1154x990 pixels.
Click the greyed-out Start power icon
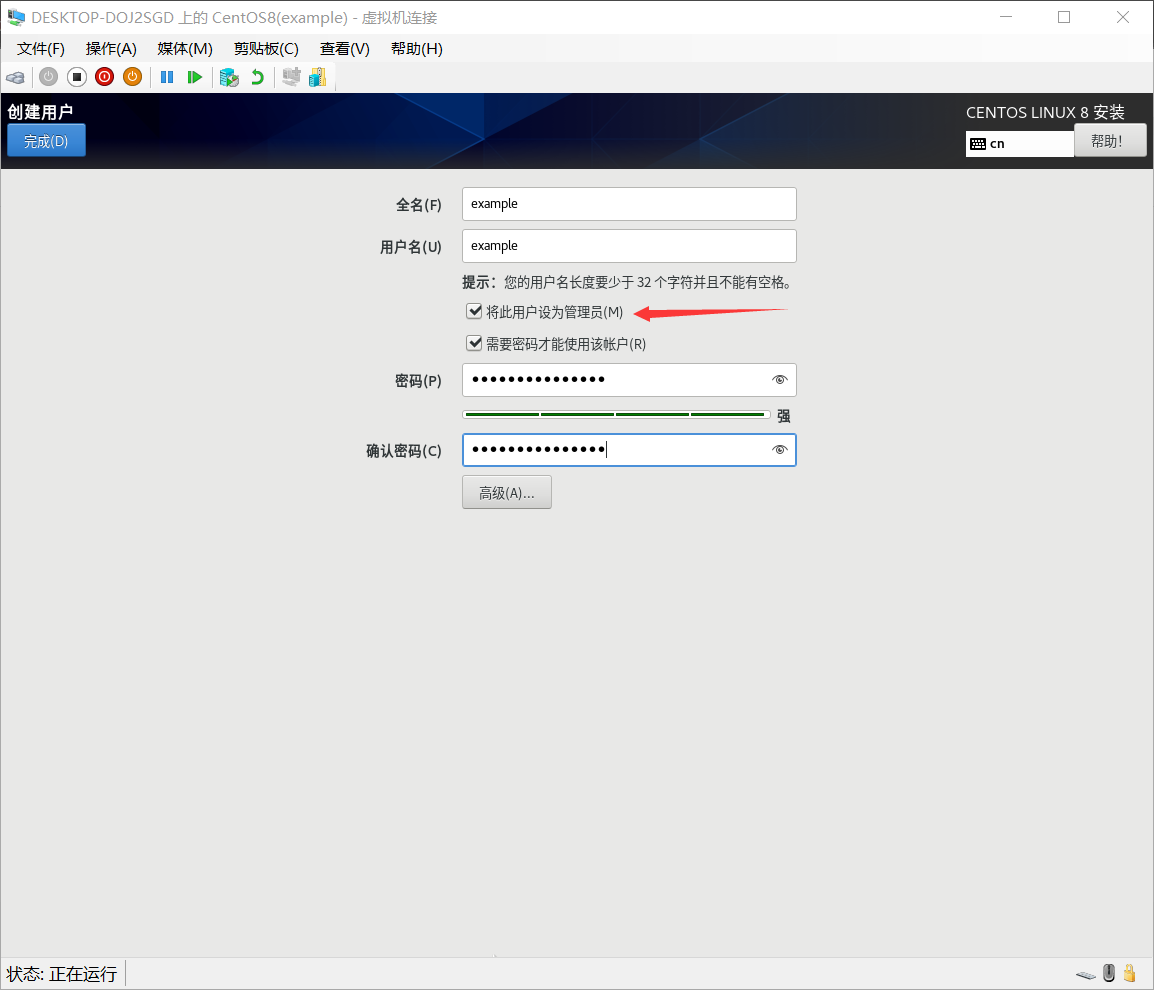tap(49, 77)
